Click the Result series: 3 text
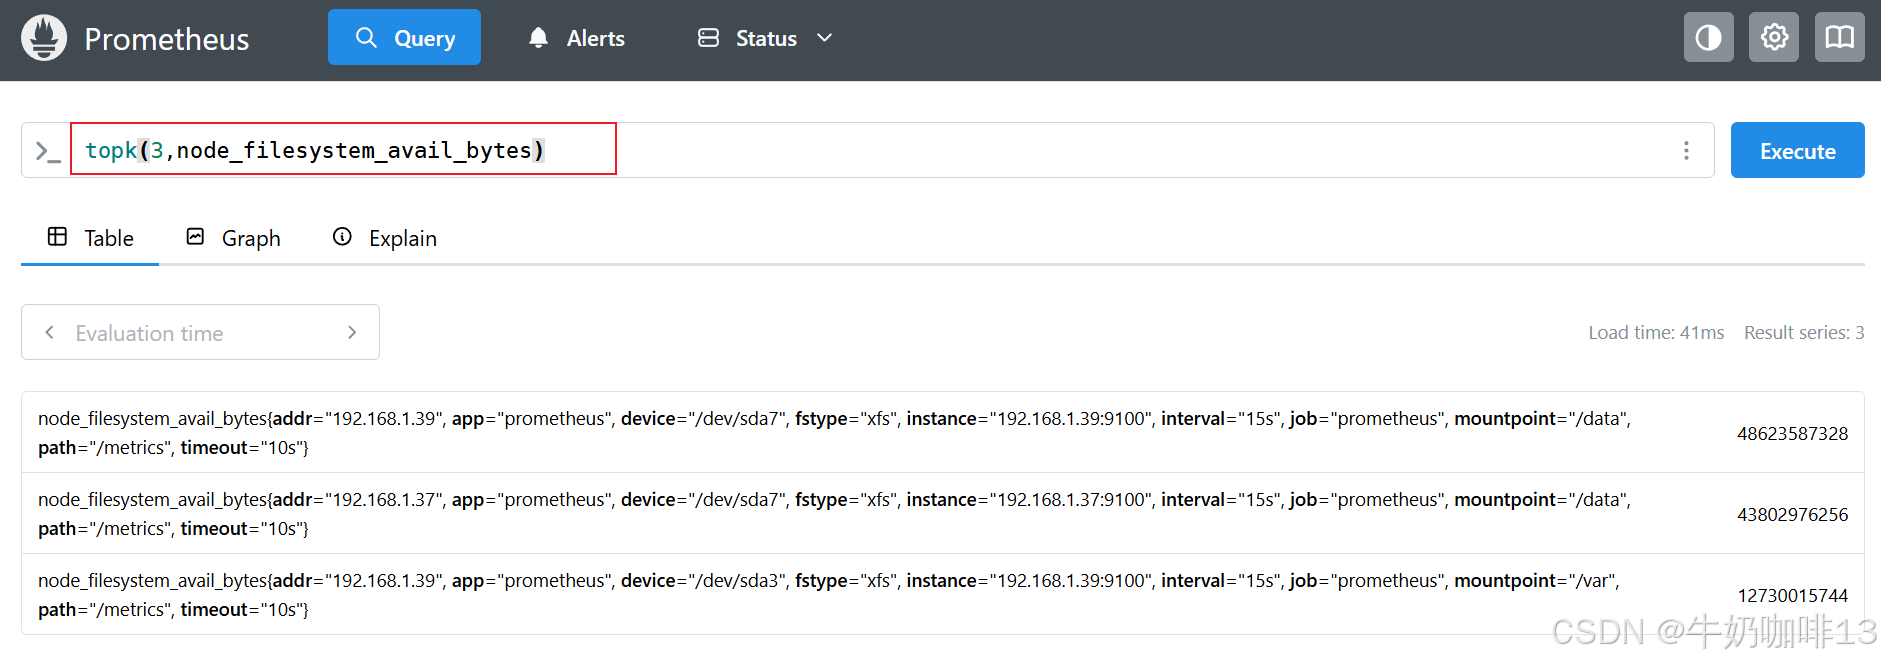 pos(1804,333)
